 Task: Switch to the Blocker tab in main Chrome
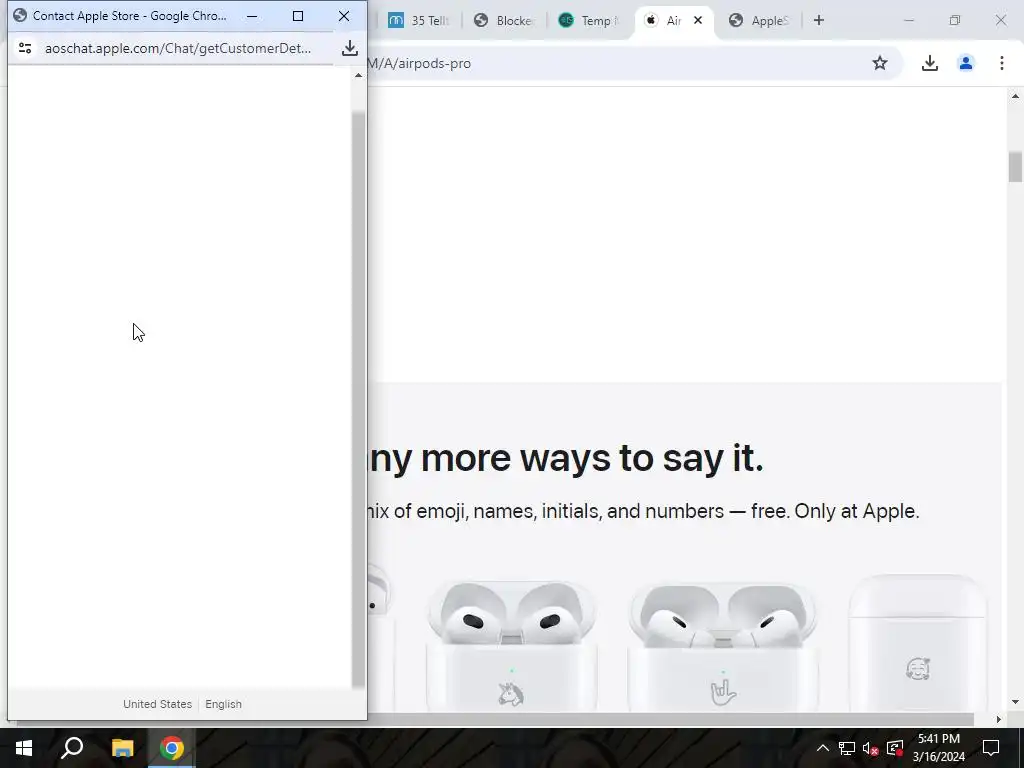[x=505, y=21]
